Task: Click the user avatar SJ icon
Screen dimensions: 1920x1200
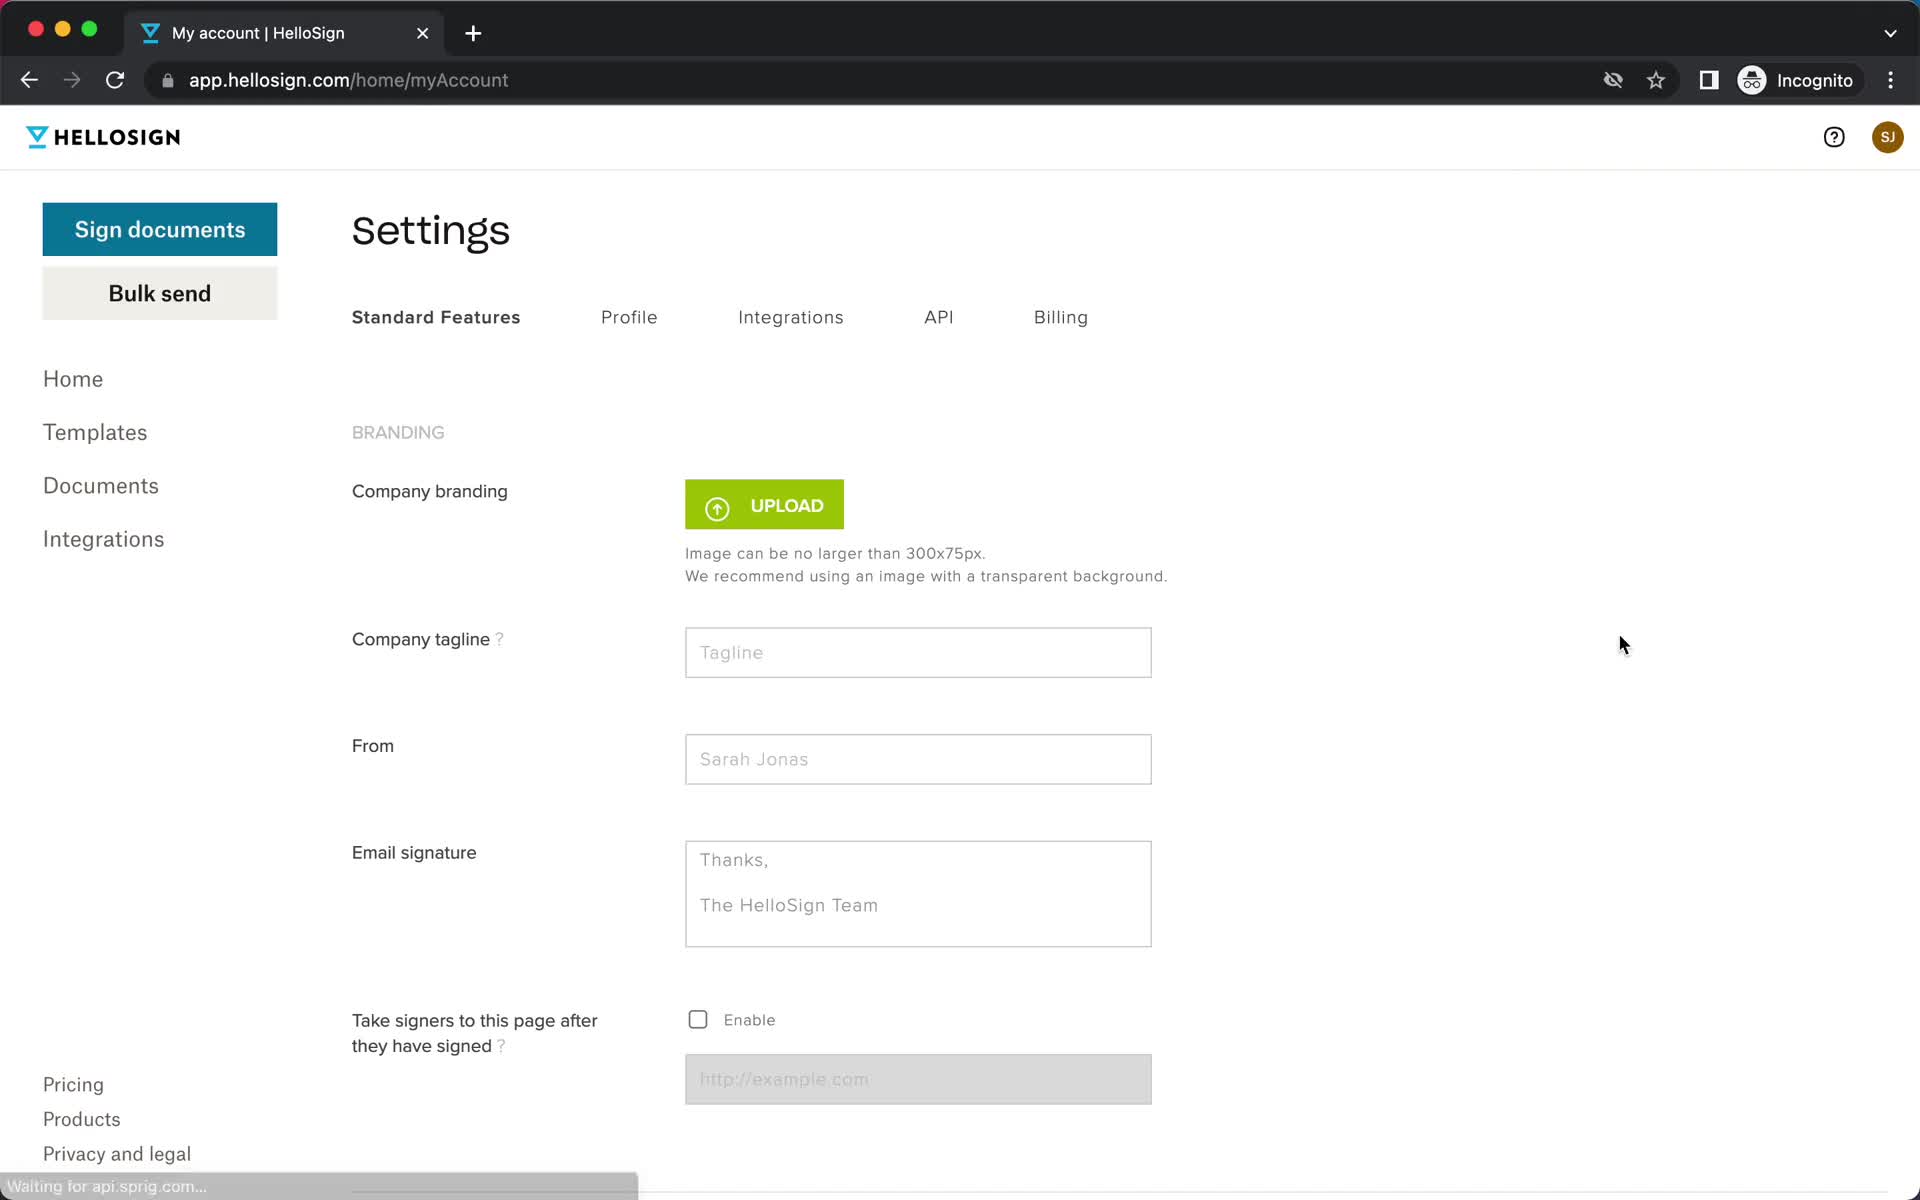Action: (x=1887, y=135)
